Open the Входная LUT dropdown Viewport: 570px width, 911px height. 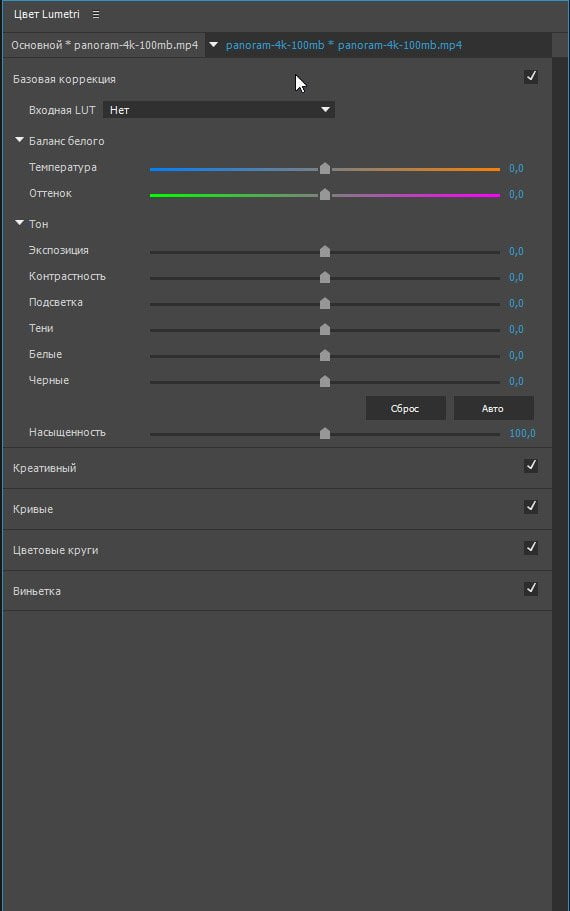click(x=219, y=110)
